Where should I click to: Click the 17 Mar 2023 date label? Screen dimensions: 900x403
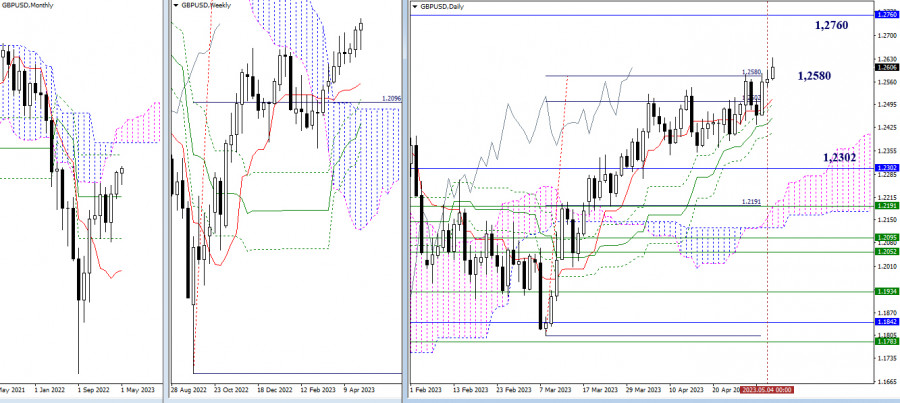(x=600, y=389)
